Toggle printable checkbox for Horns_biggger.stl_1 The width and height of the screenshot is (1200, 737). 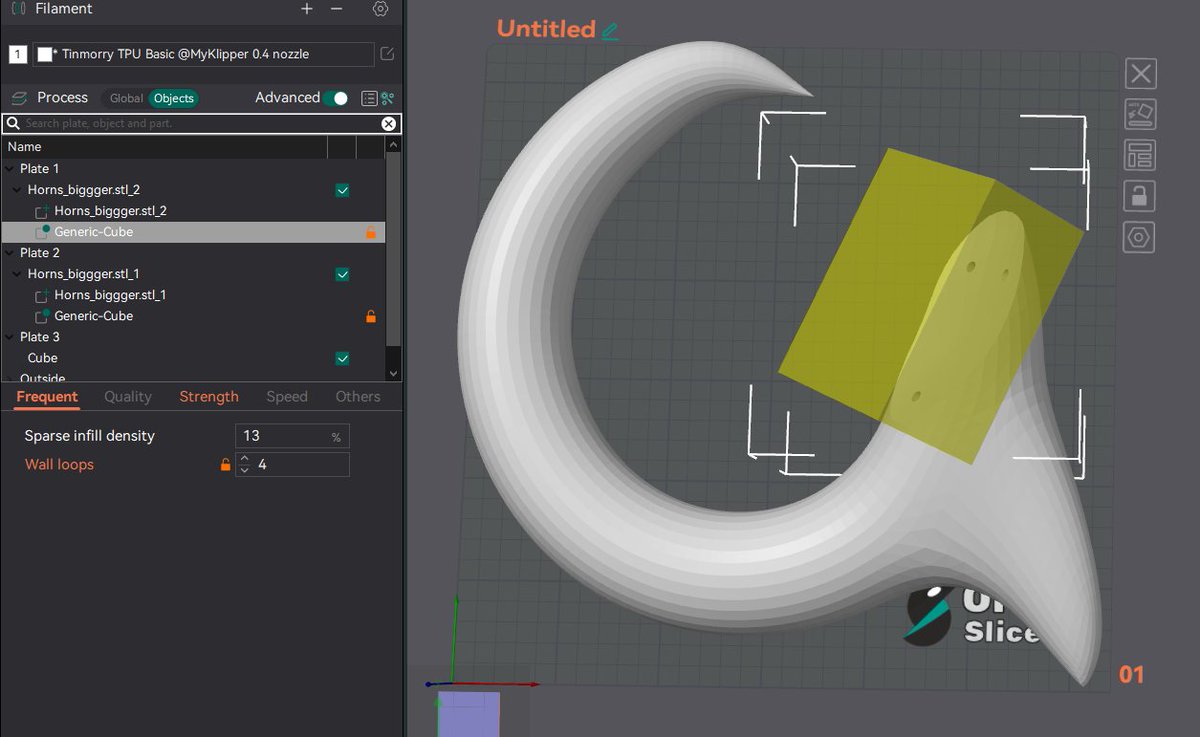tap(342, 274)
